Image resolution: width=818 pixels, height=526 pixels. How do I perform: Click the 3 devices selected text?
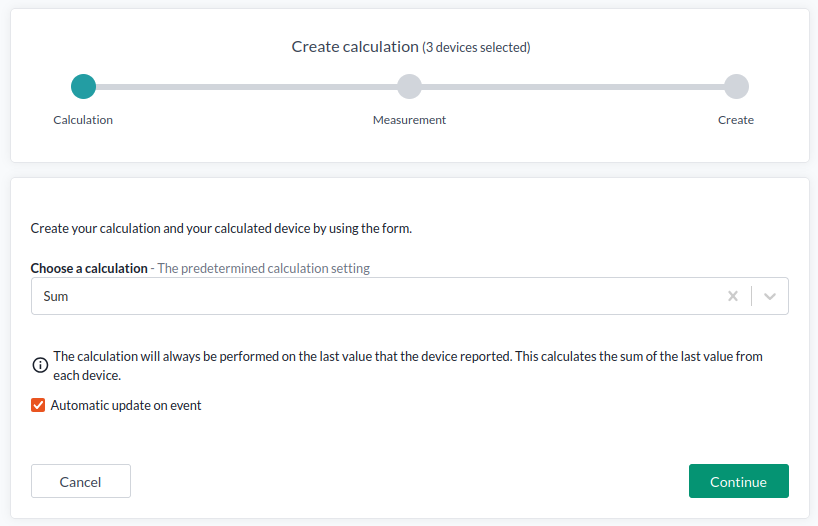click(x=476, y=47)
